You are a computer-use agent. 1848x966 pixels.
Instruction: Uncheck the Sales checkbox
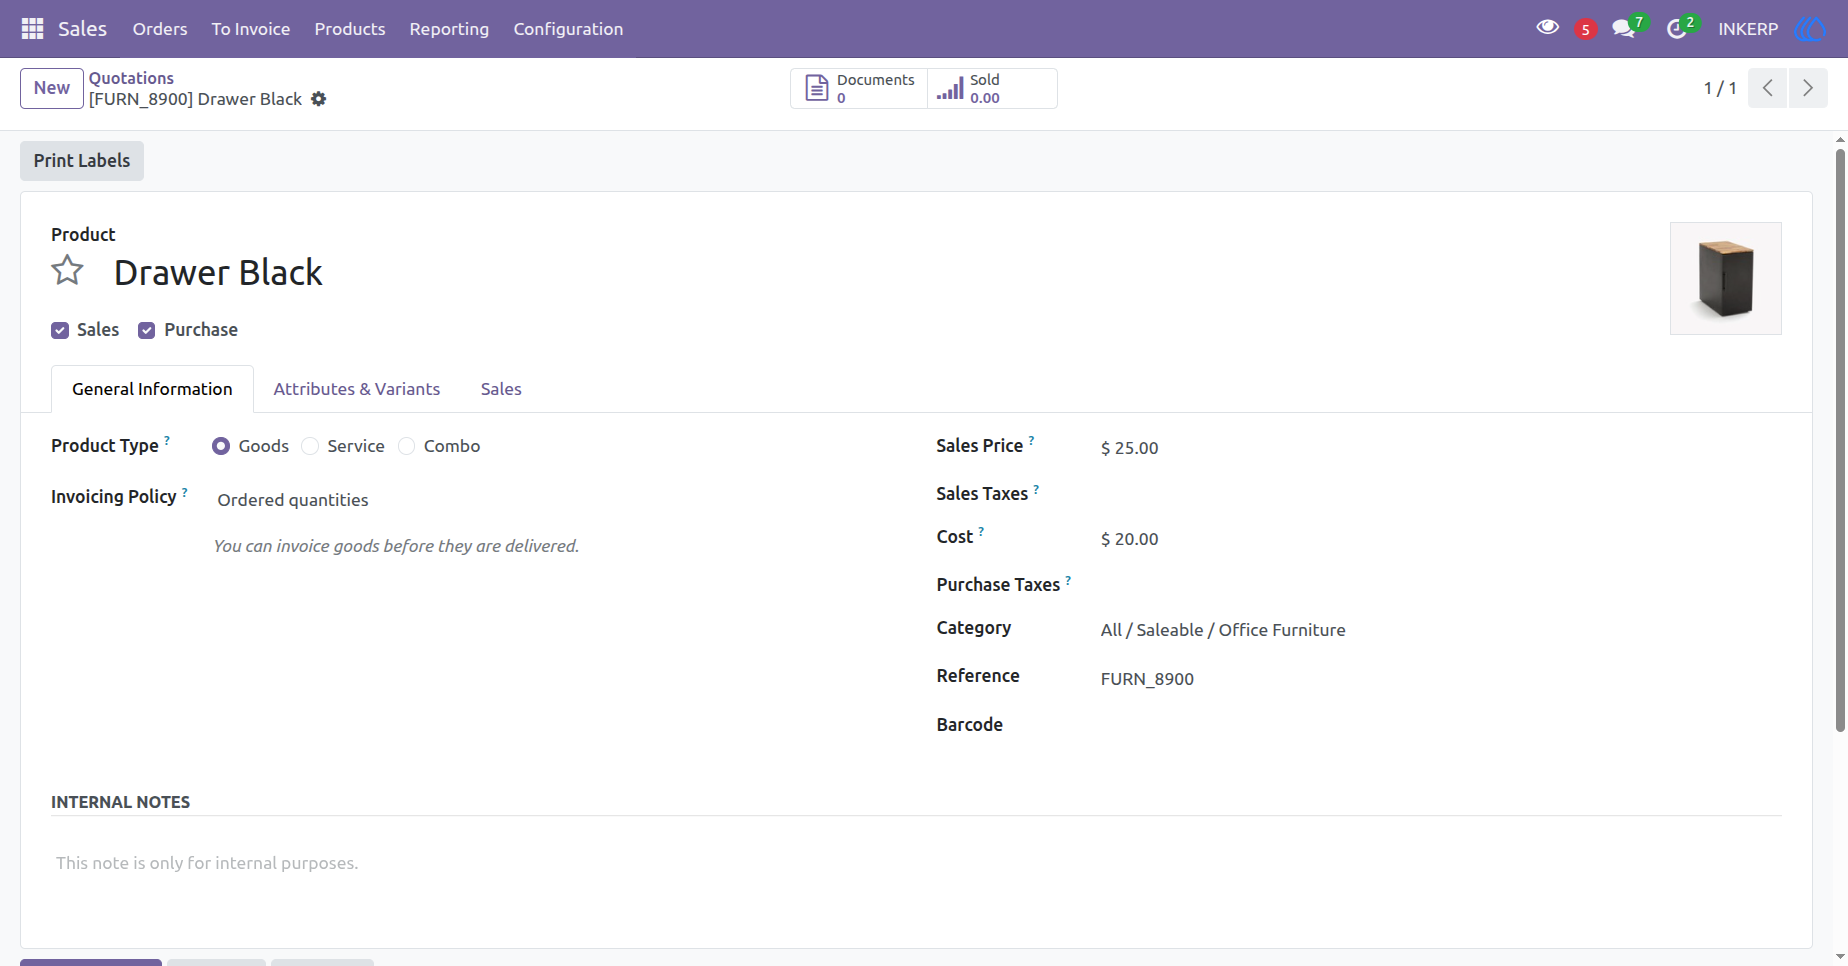coord(60,330)
